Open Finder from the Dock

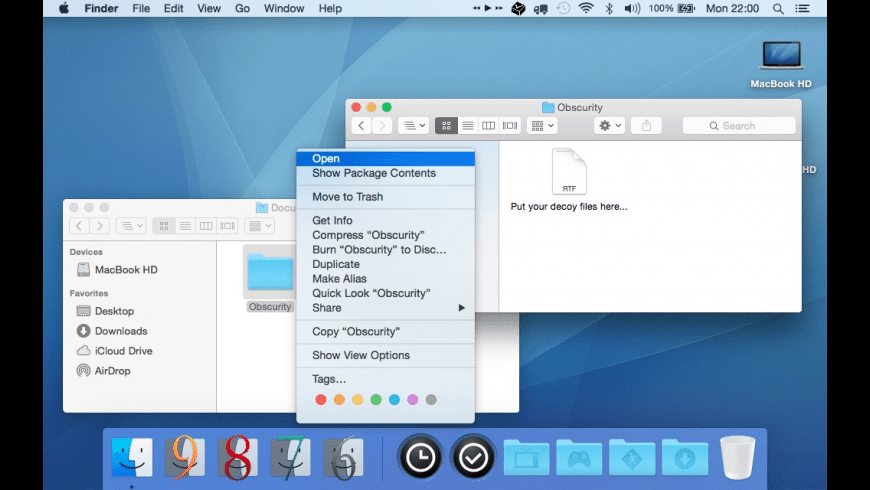[x=132, y=457]
